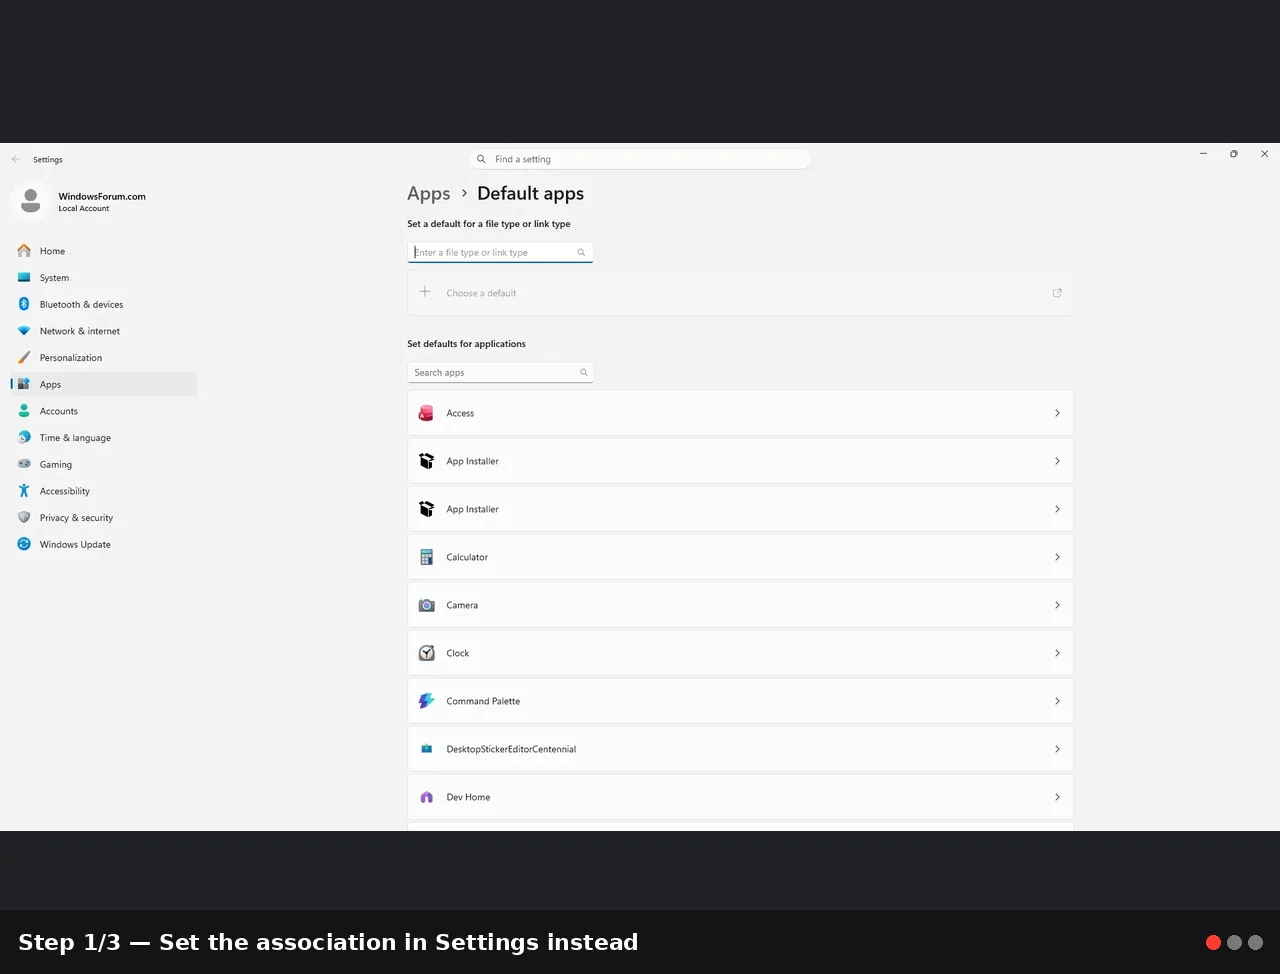Focus the Find a setting search box
This screenshot has width=1280, height=974.
(x=640, y=159)
